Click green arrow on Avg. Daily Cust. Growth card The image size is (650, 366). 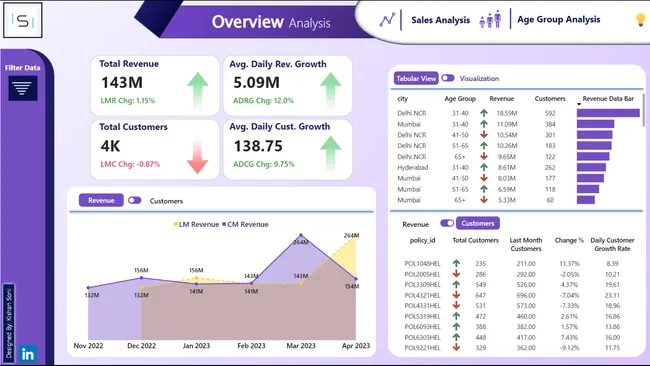tap(331, 154)
